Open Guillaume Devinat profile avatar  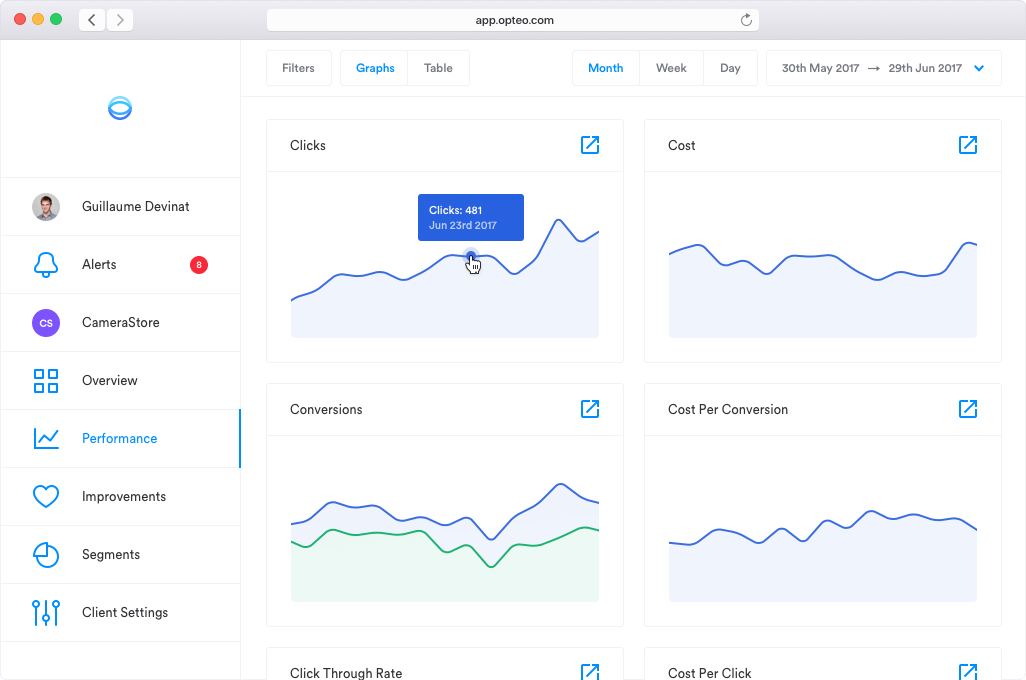[46, 207]
